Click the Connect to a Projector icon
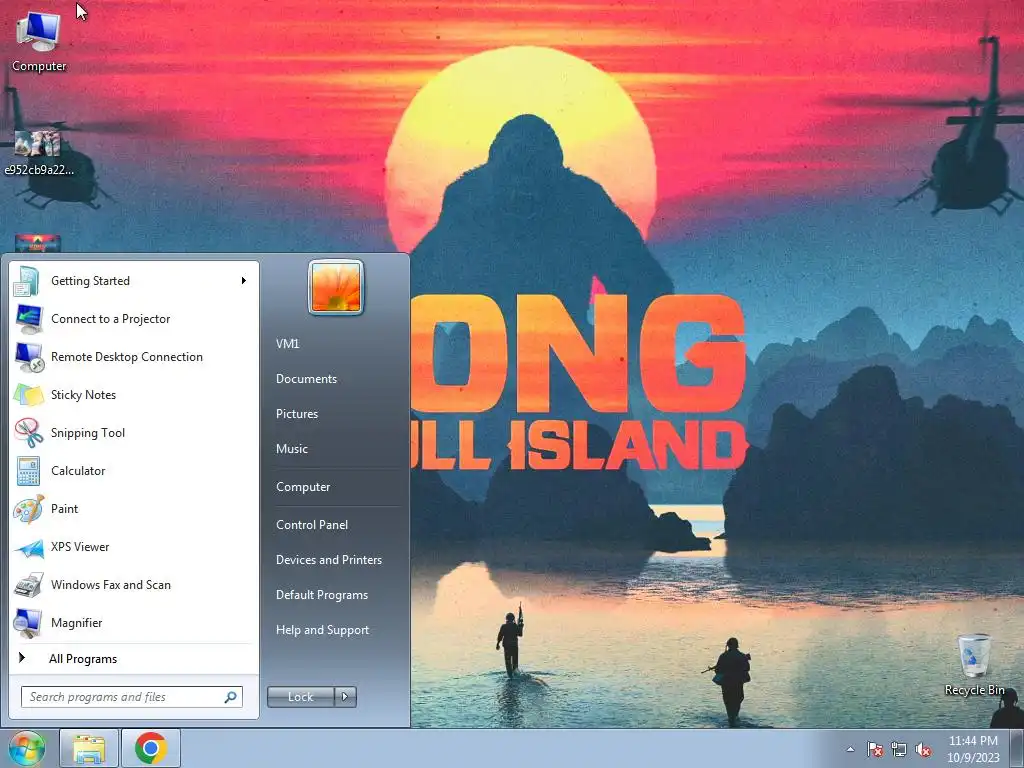 pos(27,319)
